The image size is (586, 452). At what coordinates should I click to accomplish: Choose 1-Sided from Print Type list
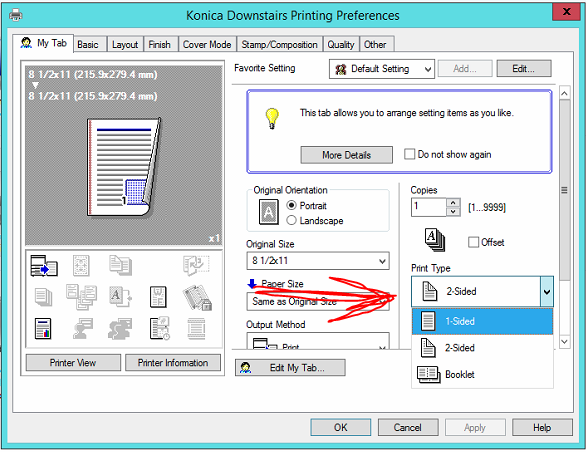[x=482, y=321]
